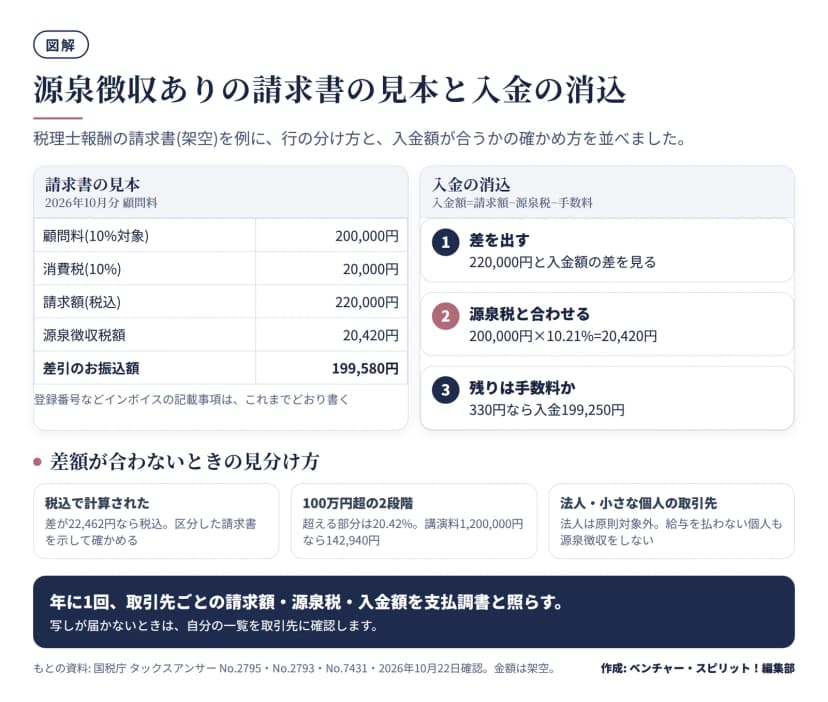828x702 pixels.
Task: Select the 消費税(10%) row label
Action: point(82,269)
